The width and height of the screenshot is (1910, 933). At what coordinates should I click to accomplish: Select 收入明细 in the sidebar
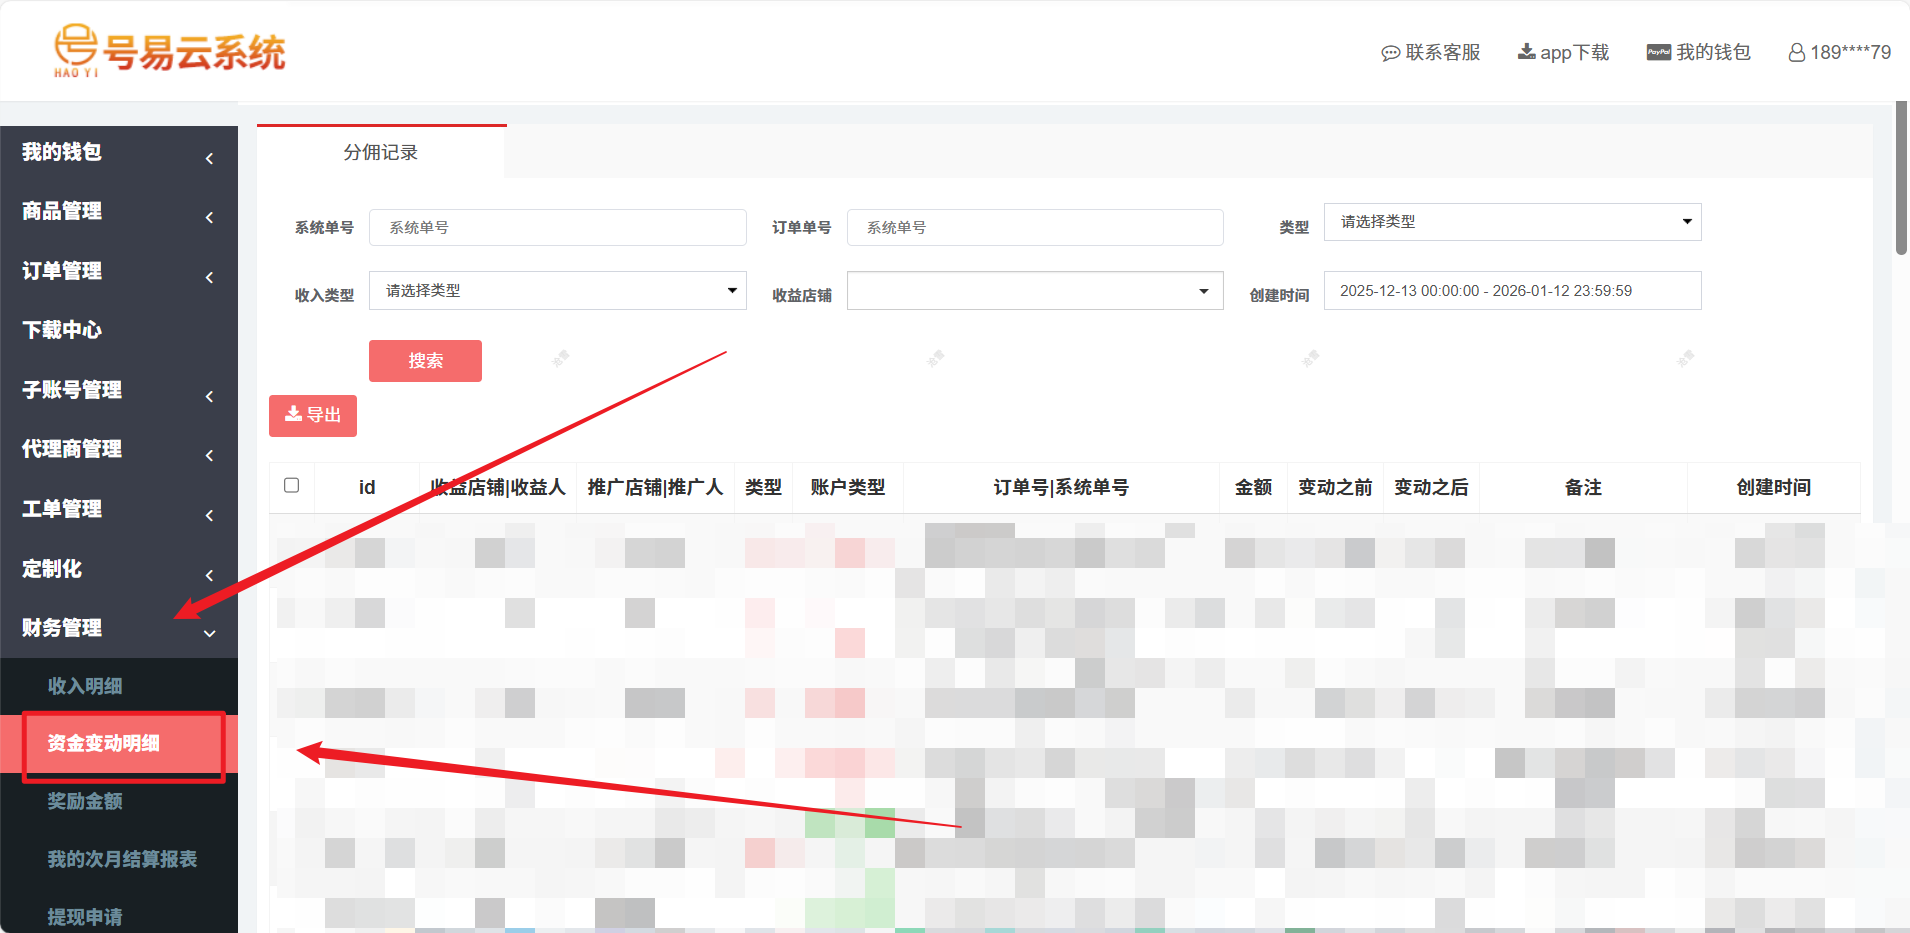(x=84, y=686)
